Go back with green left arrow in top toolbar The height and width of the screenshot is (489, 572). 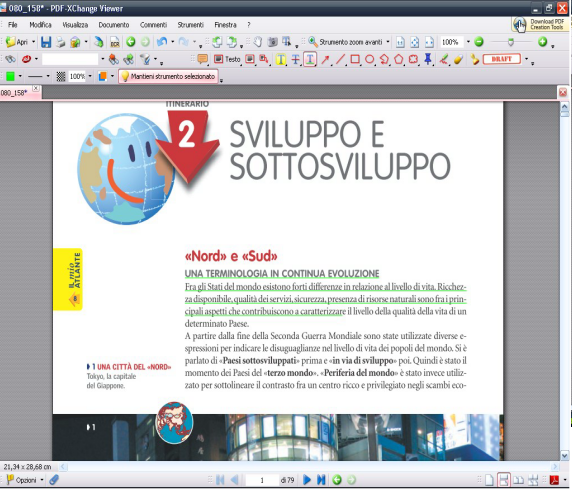tap(131, 42)
